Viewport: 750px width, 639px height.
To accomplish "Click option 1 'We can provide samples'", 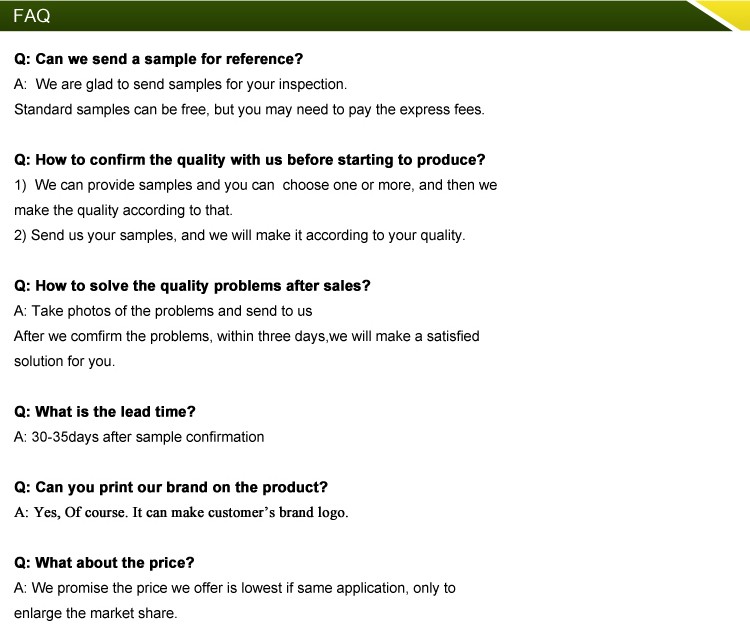I will pos(255,185).
